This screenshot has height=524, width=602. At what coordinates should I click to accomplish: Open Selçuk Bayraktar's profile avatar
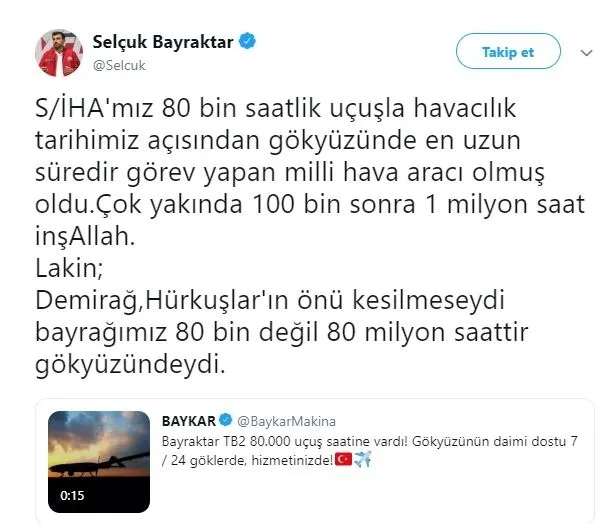tap(59, 53)
